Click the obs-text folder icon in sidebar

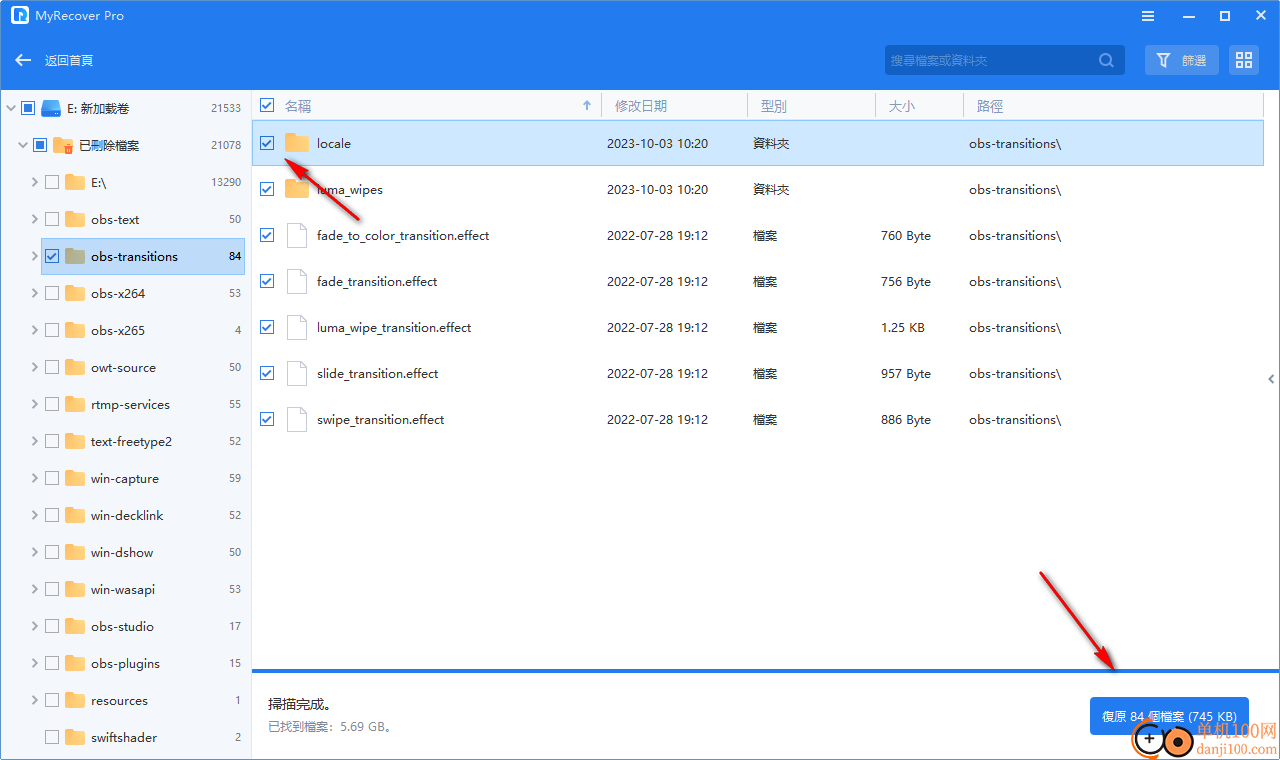[75, 219]
